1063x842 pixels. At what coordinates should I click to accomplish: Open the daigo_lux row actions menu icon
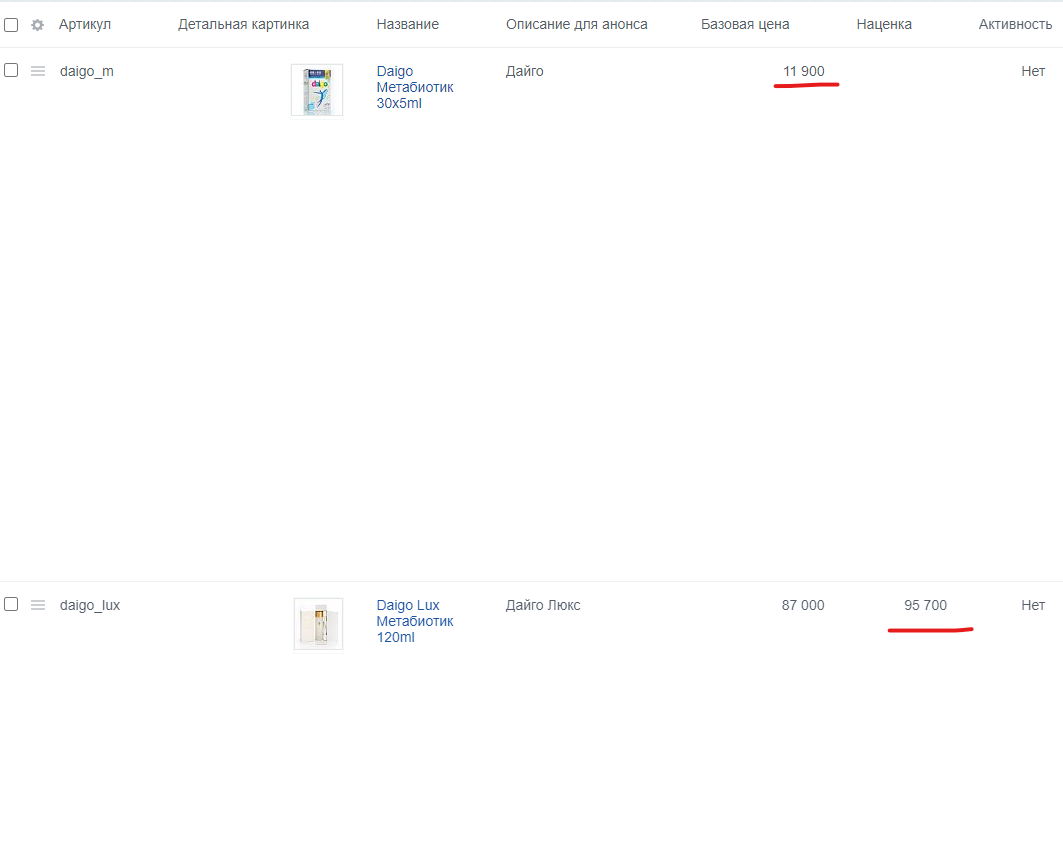(38, 605)
